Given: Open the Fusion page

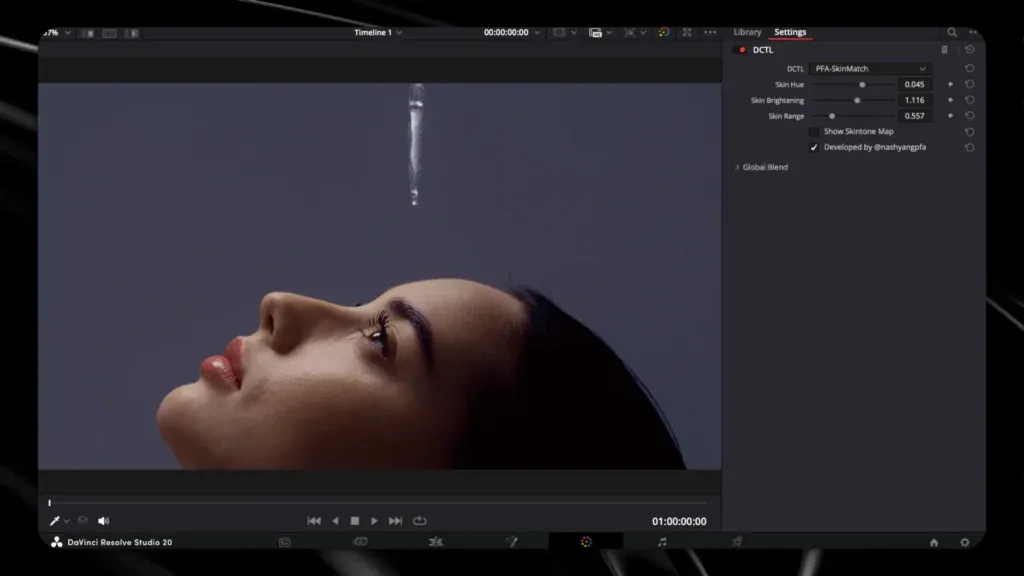Looking at the screenshot, I should 511,542.
